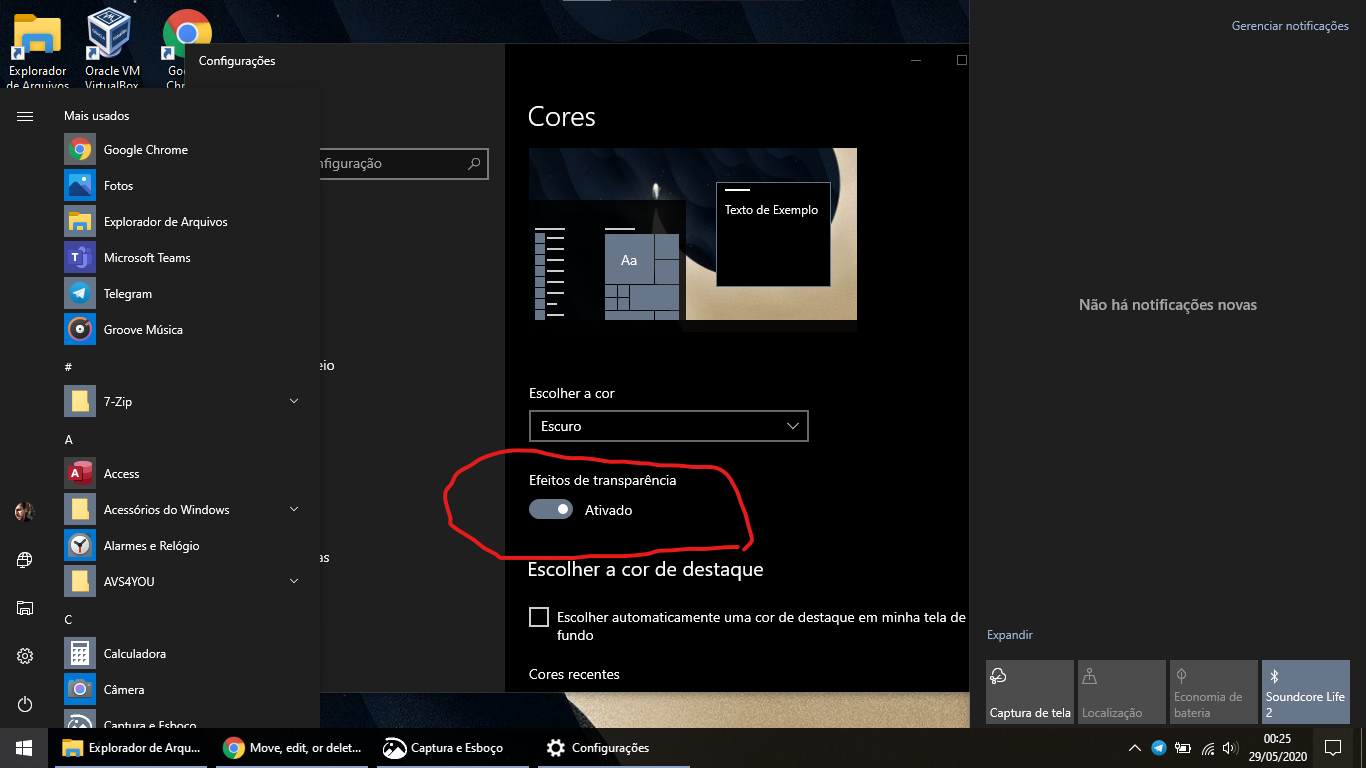The image size is (1366, 768).
Task: Open the Network (globe) shortcut in Start rail
Action: (x=25, y=560)
